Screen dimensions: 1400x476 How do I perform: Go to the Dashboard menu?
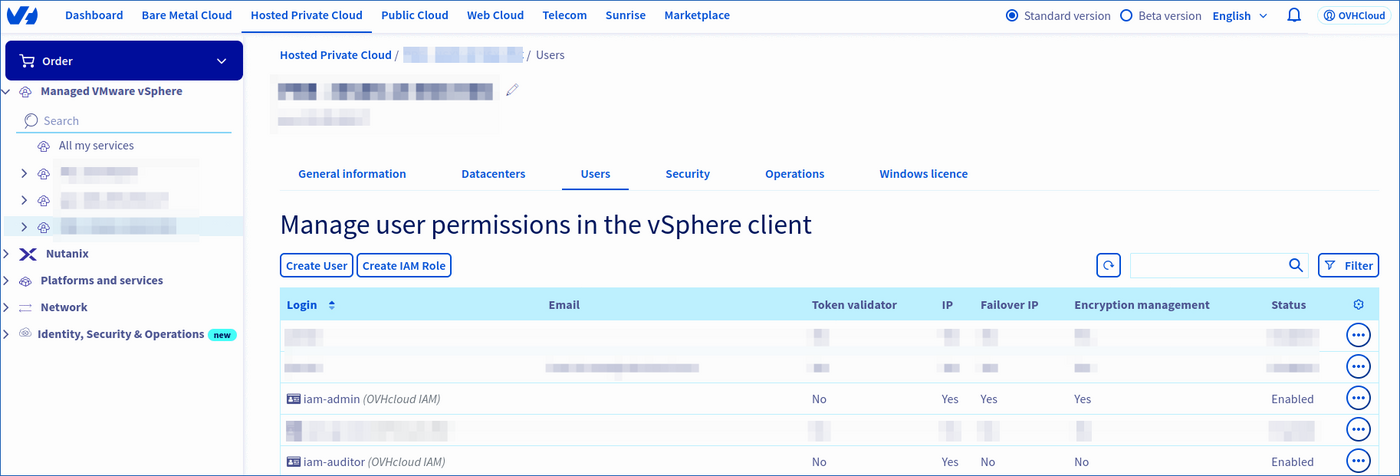click(94, 16)
